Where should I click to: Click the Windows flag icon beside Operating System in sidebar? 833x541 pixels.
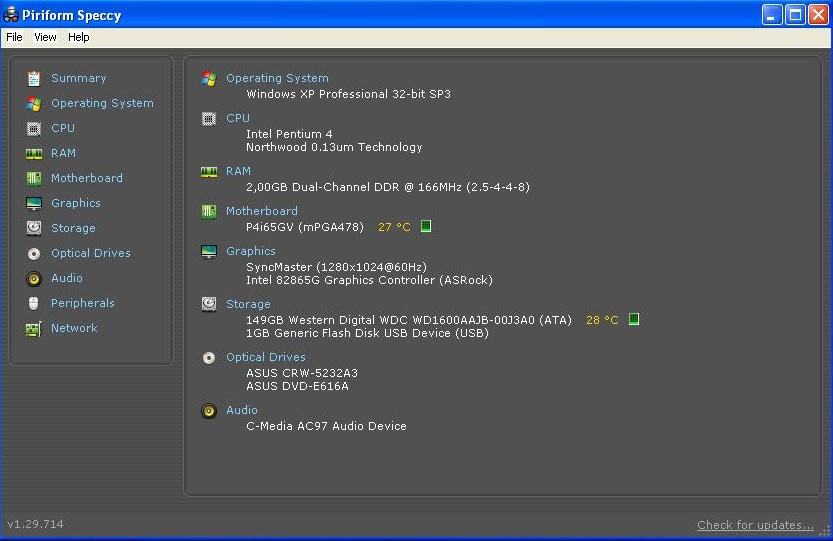(x=34, y=104)
